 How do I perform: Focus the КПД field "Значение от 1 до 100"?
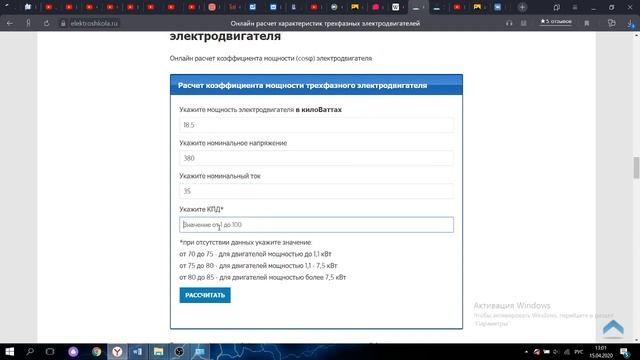pyautogui.click(x=316, y=224)
